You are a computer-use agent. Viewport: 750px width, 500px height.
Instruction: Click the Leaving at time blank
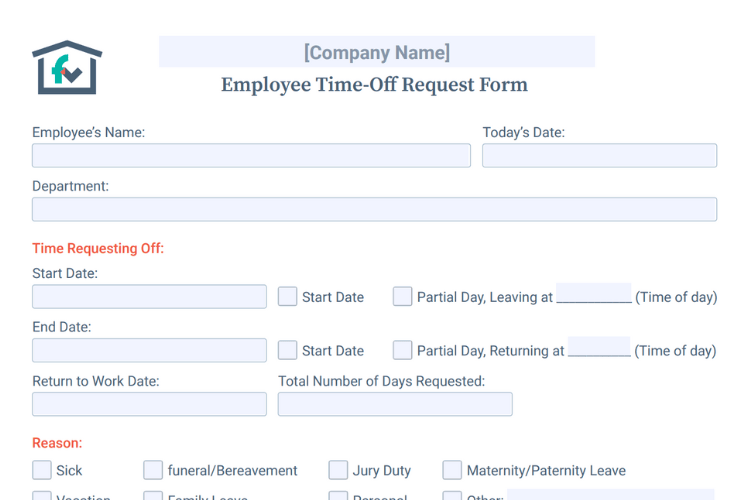point(593,294)
